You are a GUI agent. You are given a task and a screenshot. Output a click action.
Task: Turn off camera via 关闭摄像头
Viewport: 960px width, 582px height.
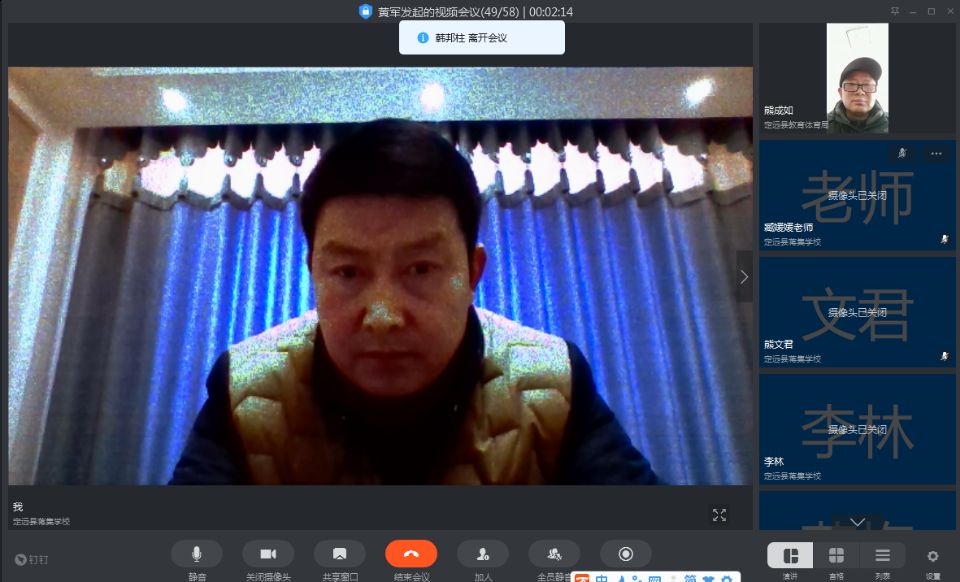(268, 554)
